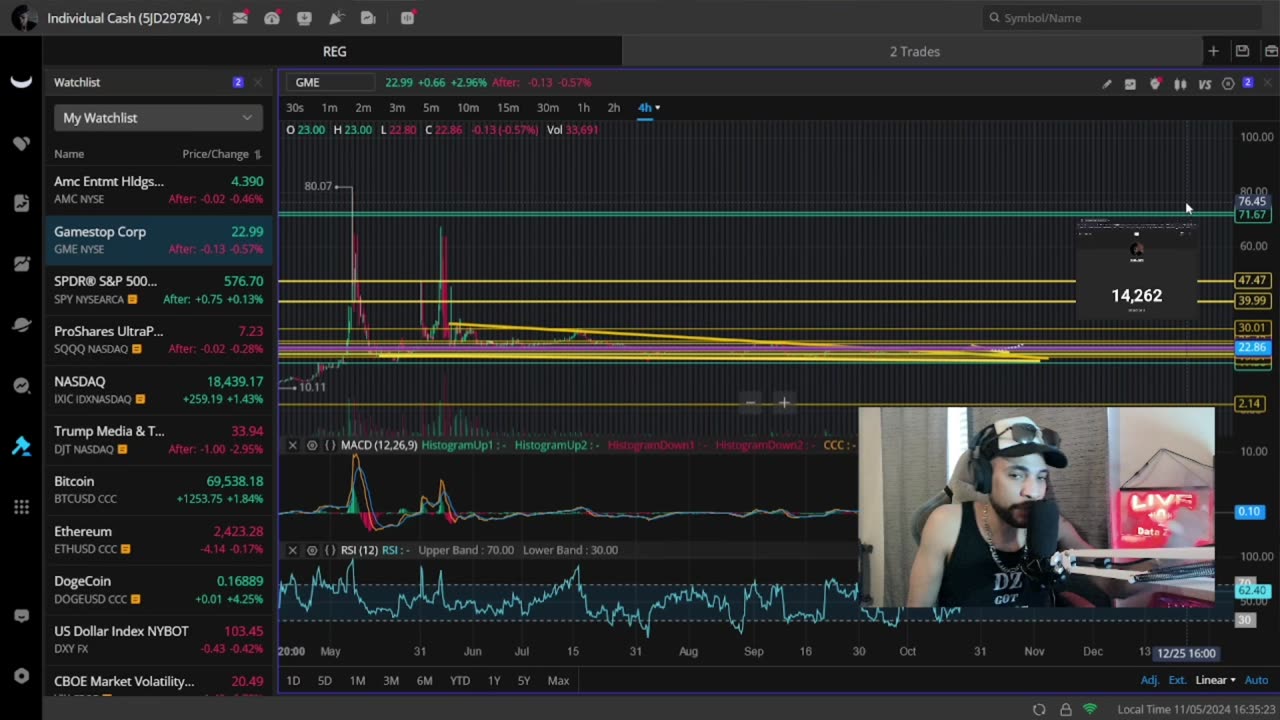This screenshot has height=720, width=1280.
Task: Click the user profile avatar
Action: pyautogui.click(x=24, y=18)
